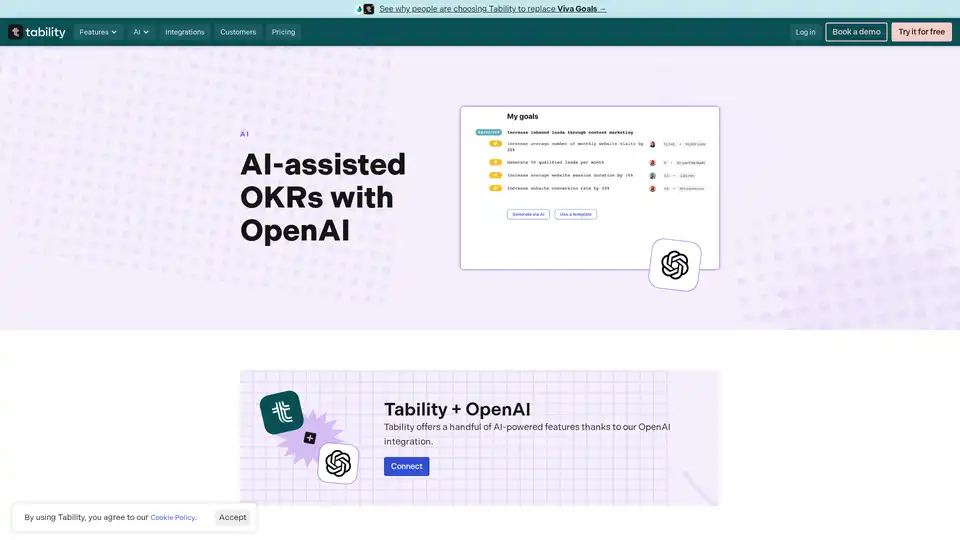This screenshot has height=540, width=960.
Task: Open the Integrations menu item
Action: [x=185, y=32]
